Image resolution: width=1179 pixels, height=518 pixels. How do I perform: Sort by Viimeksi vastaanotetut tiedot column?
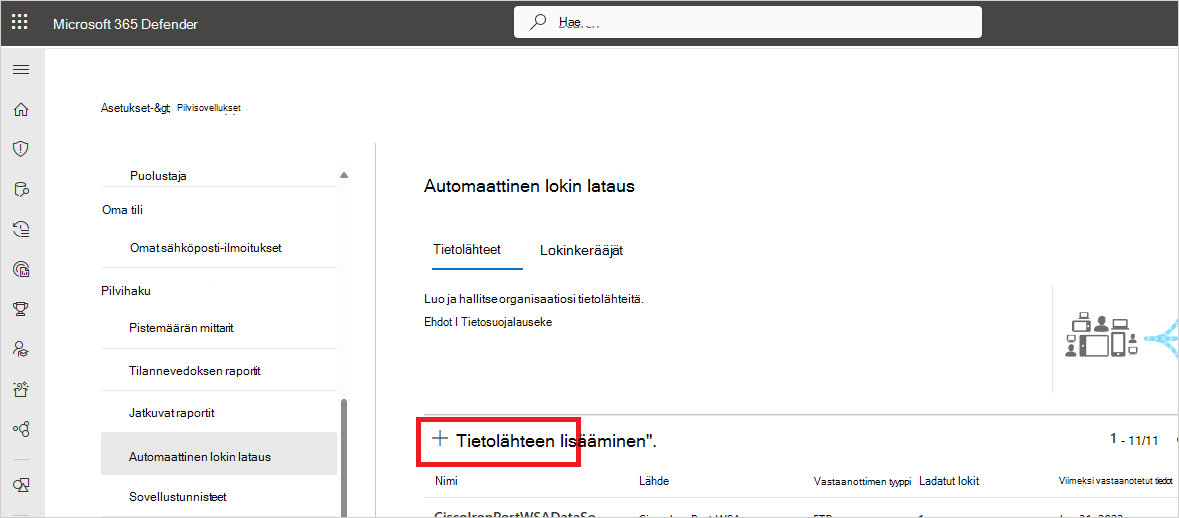[1117, 481]
